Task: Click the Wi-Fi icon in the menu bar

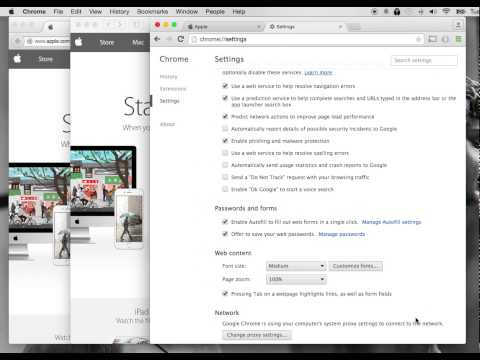Action: pos(446,12)
